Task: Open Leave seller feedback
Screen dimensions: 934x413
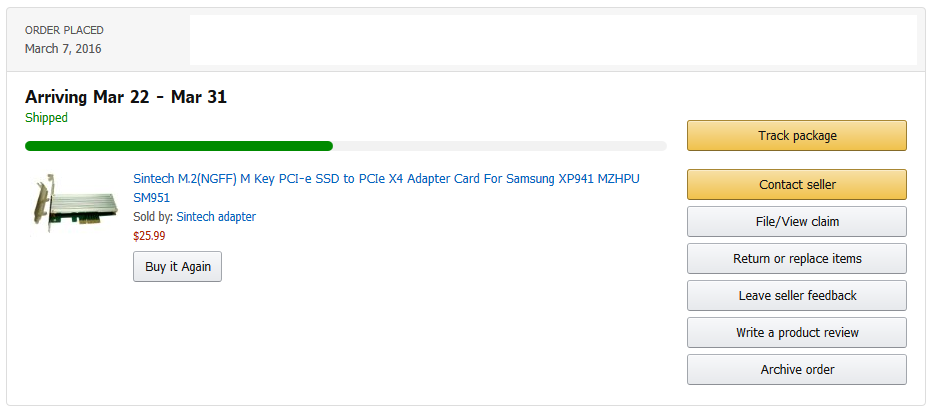Action: (x=796, y=296)
